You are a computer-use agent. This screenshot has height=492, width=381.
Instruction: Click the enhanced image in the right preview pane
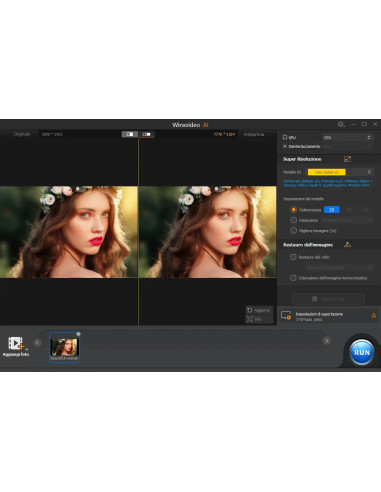tap(208, 232)
